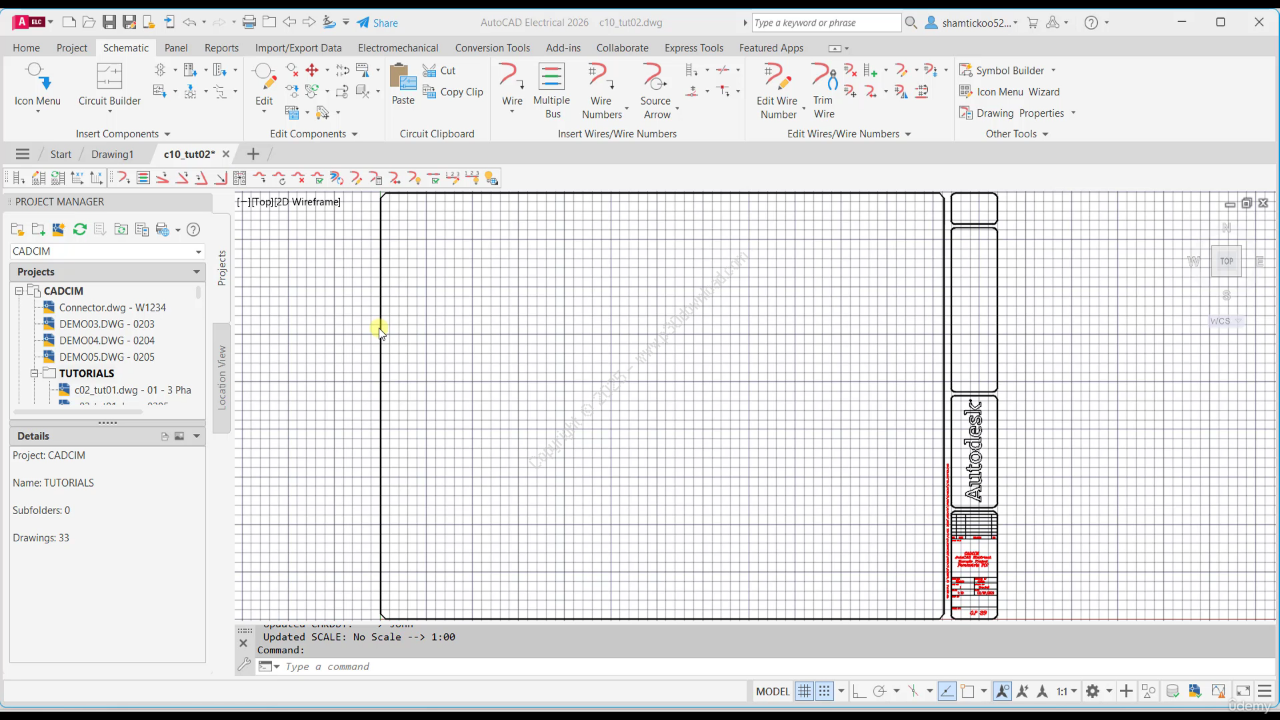Launch the Circuit Builder tool
This screenshot has width=1280, height=720.
pyautogui.click(x=109, y=84)
